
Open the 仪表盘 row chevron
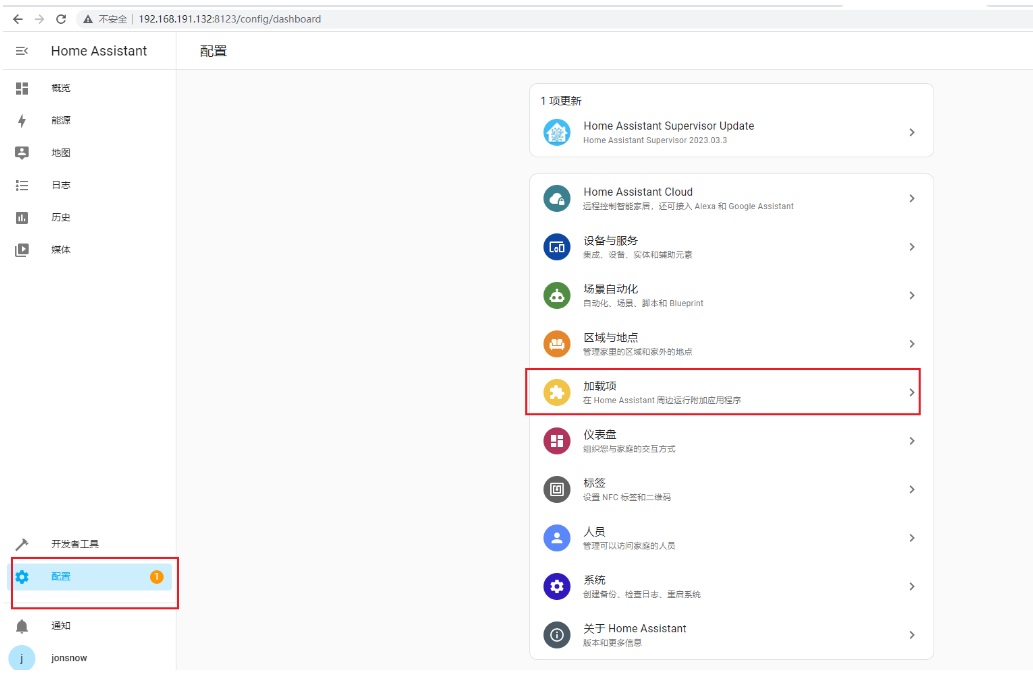pos(912,441)
